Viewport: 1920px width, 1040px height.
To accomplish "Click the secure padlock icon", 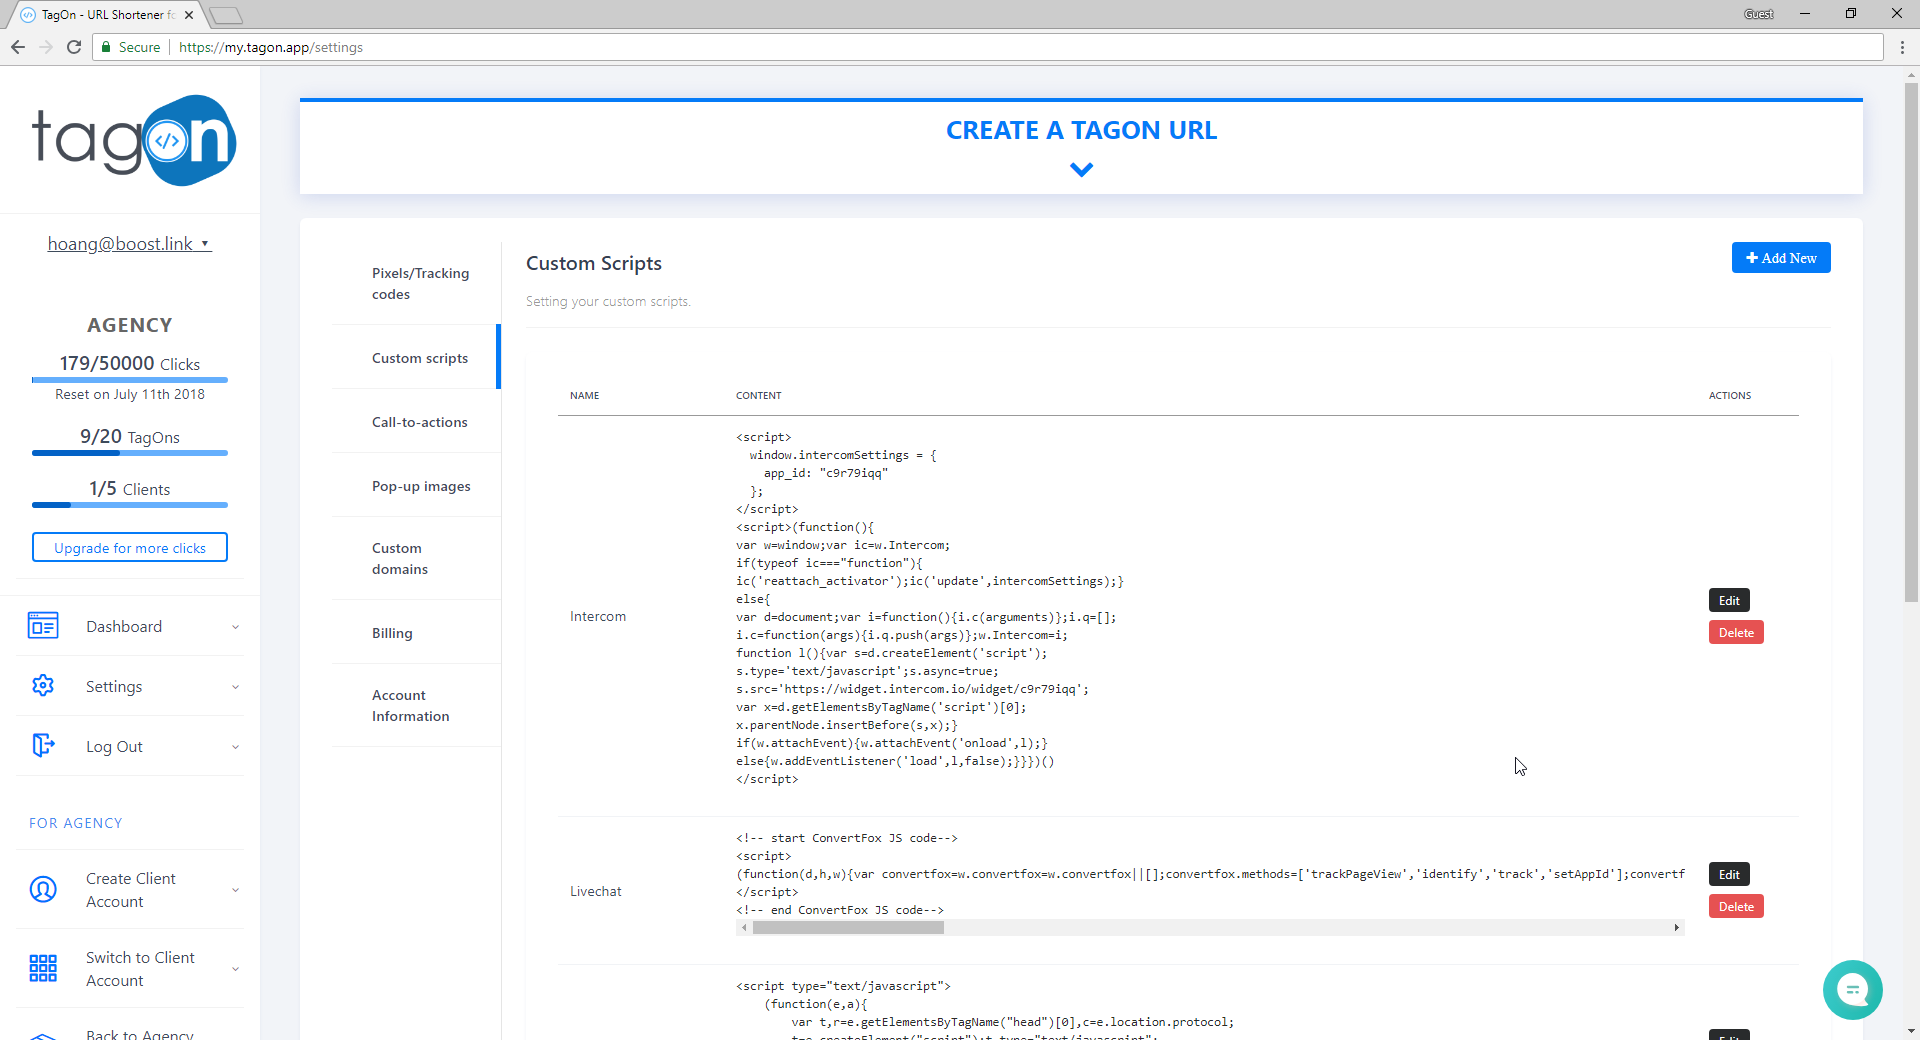I will pos(106,47).
